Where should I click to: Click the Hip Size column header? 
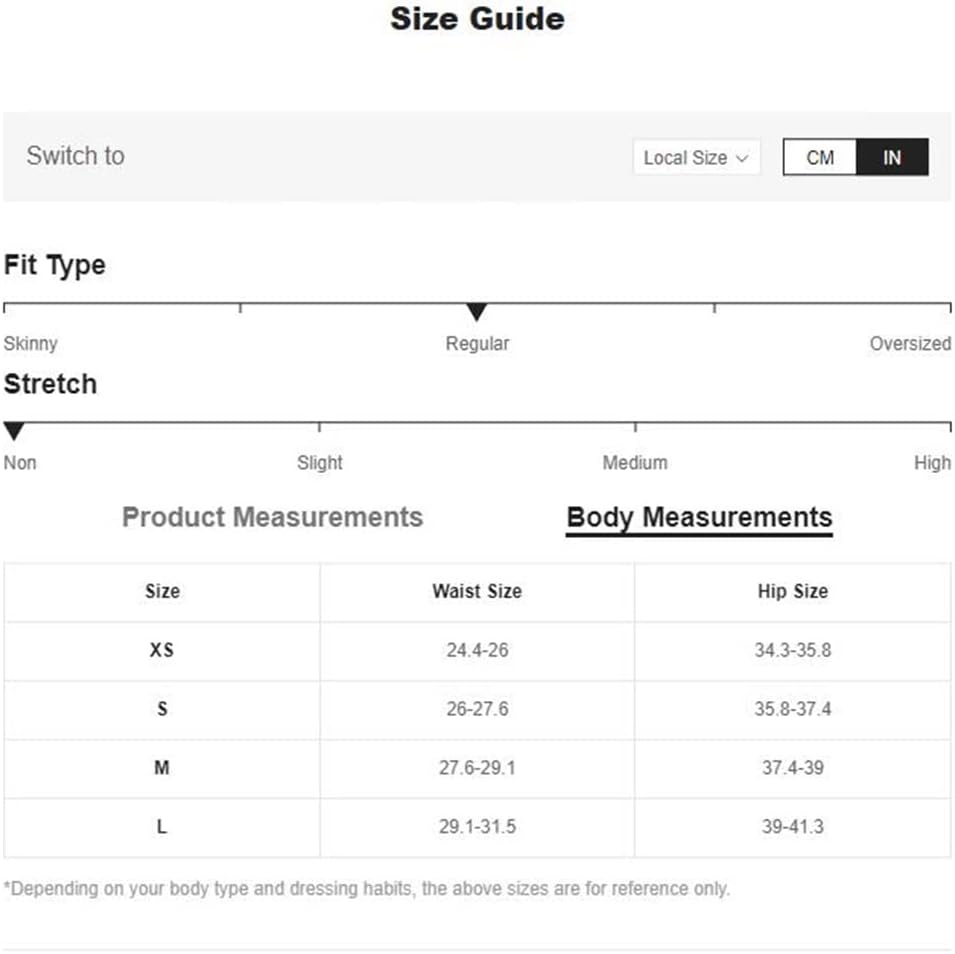pos(792,591)
